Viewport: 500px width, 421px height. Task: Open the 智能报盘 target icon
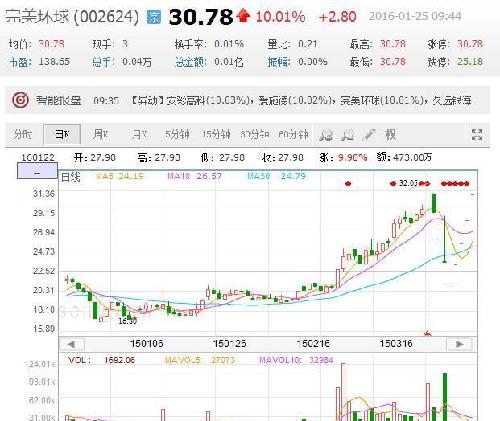pyautogui.click(x=20, y=100)
